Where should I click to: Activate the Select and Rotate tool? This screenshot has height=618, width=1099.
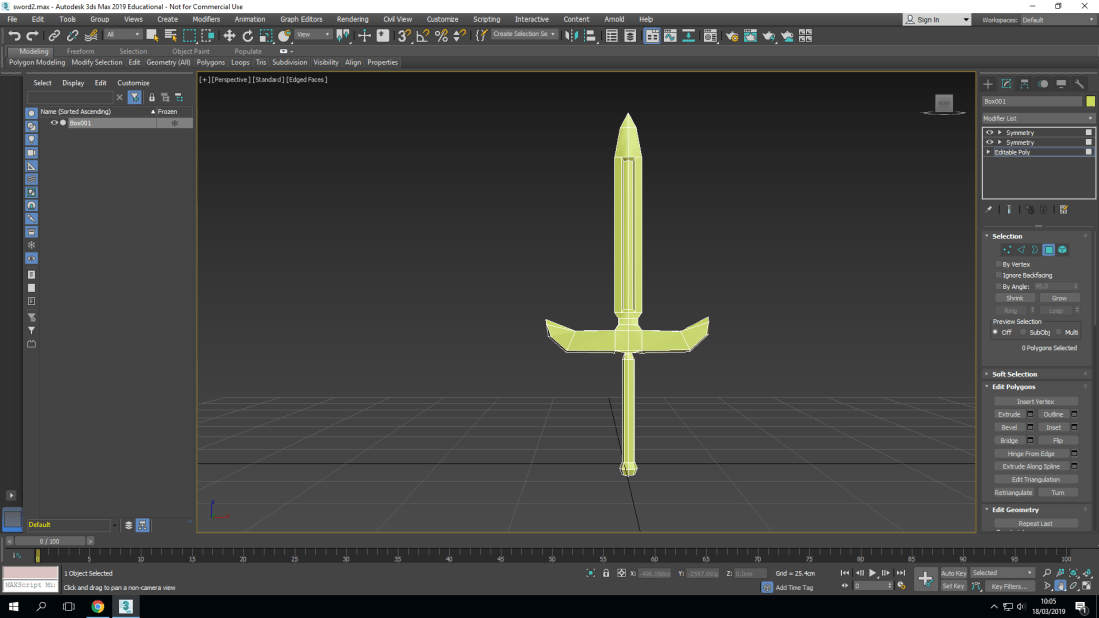248,35
